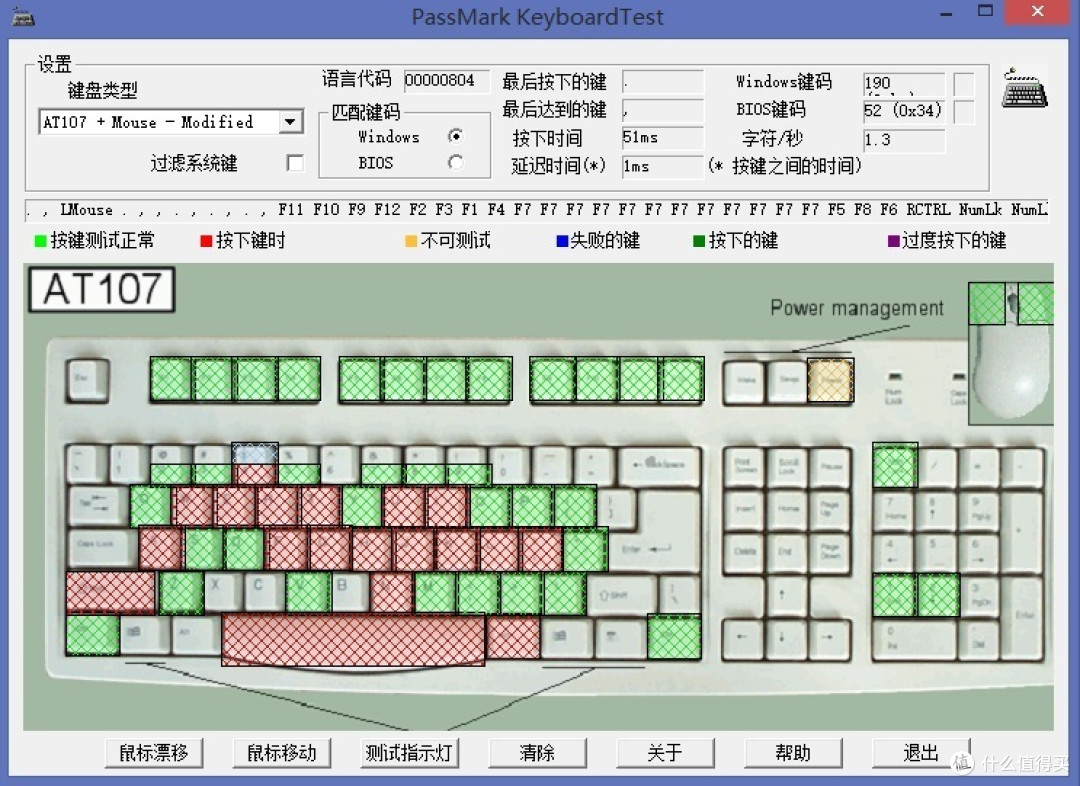Screen dimensions: 1080x786
Task: Open the 关于 about dialog
Action: pyautogui.click(x=665, y=753)
